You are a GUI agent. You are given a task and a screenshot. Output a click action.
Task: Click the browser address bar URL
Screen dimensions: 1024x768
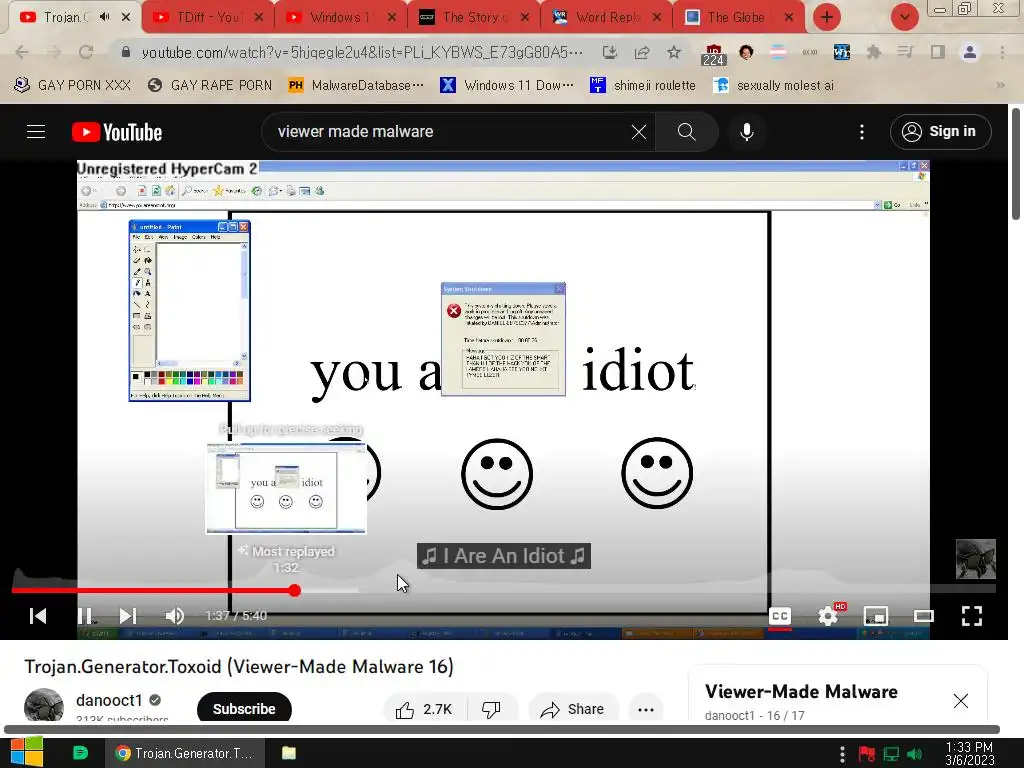(362, 52)
